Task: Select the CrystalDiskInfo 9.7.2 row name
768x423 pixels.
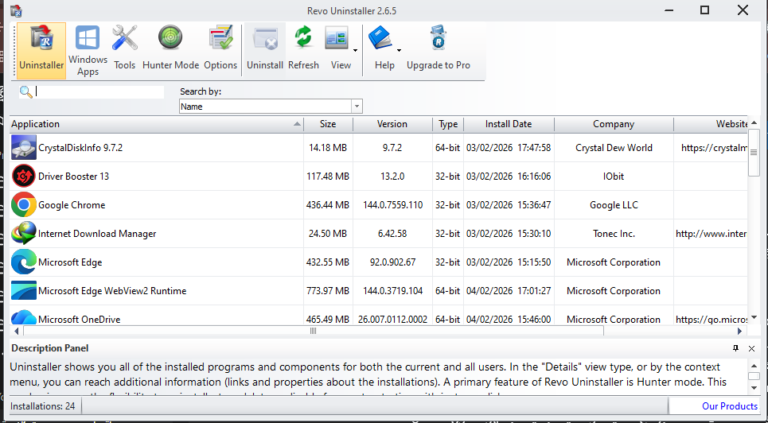Action: 80,147
